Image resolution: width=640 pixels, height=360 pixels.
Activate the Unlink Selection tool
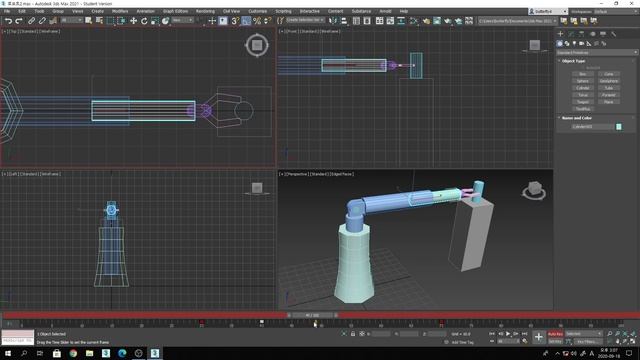coord(42,20)
